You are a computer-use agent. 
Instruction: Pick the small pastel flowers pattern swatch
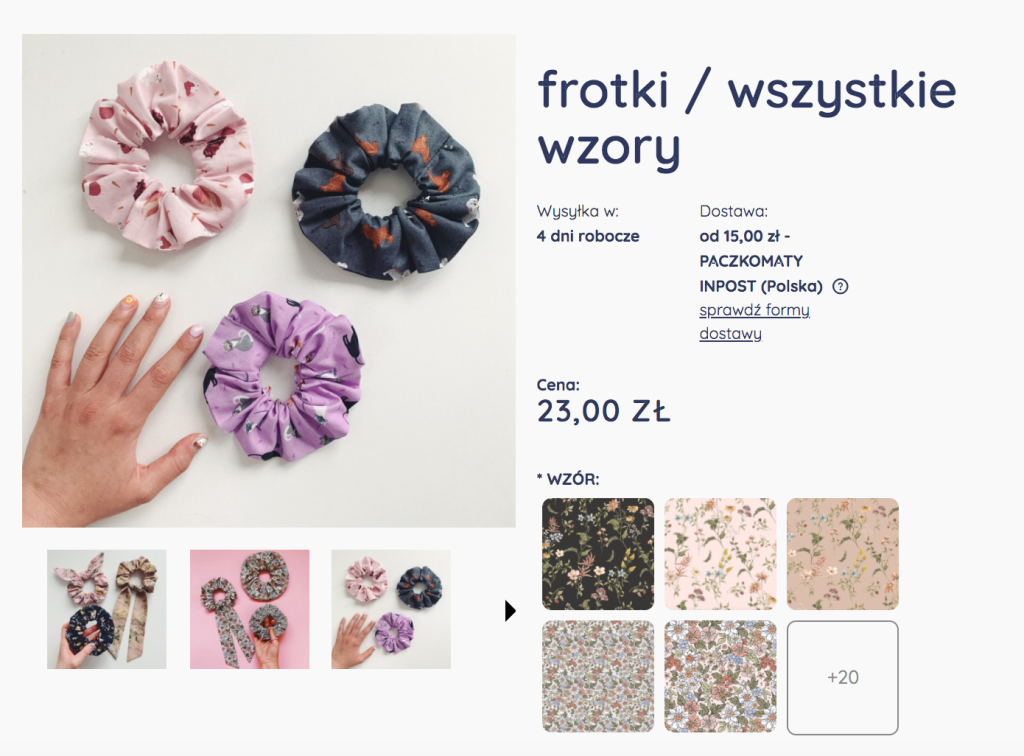[x=598, y=676]
